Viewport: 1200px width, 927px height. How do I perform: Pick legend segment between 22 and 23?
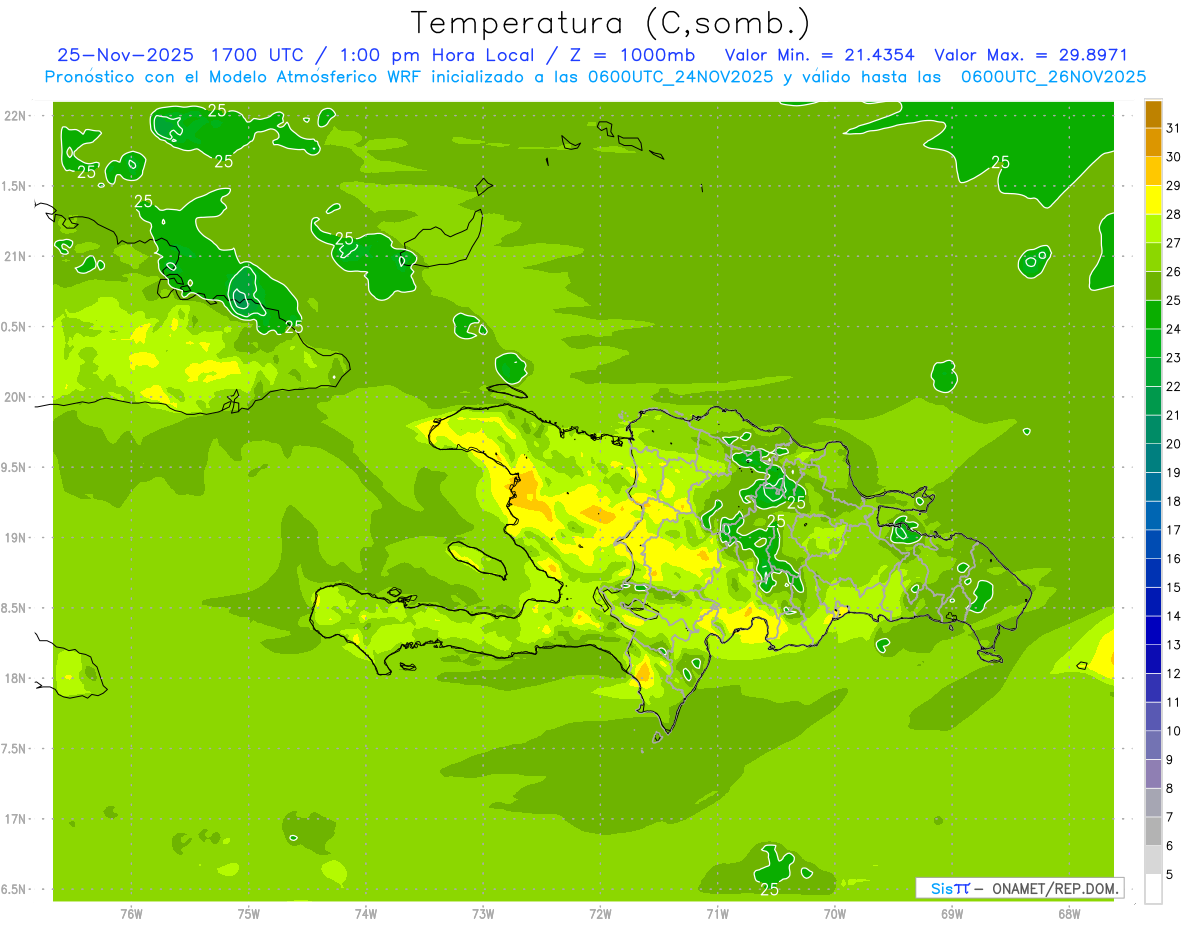click(x=1153, y=373)
